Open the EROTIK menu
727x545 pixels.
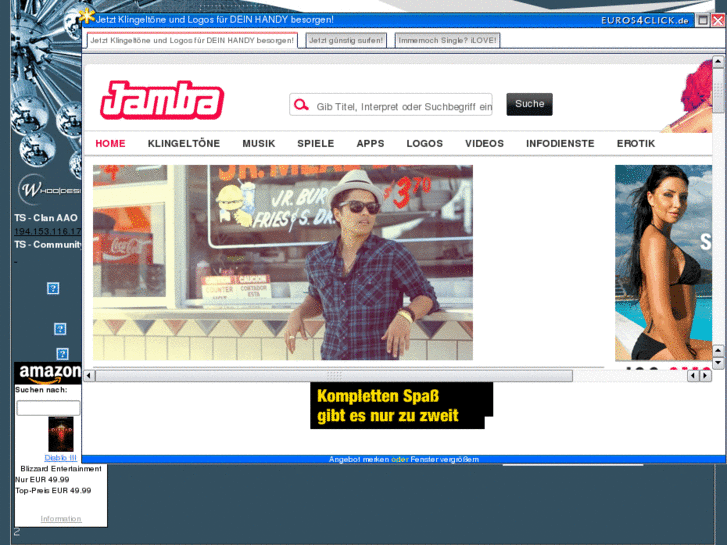(636, 143)
